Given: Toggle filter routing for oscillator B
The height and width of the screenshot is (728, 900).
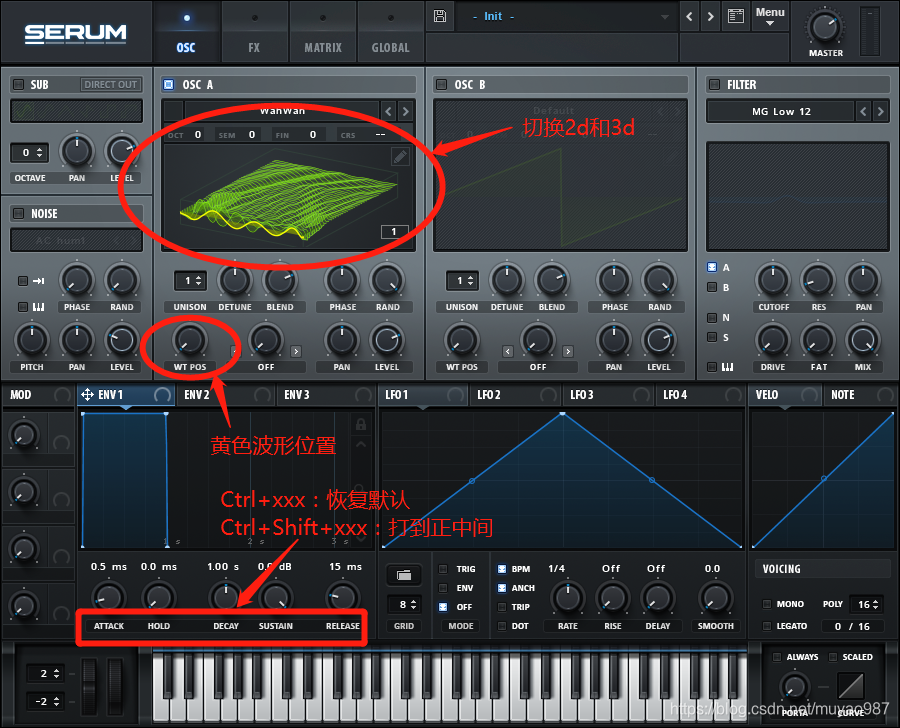Looking at the screenshot, I should tap(712, 287).
